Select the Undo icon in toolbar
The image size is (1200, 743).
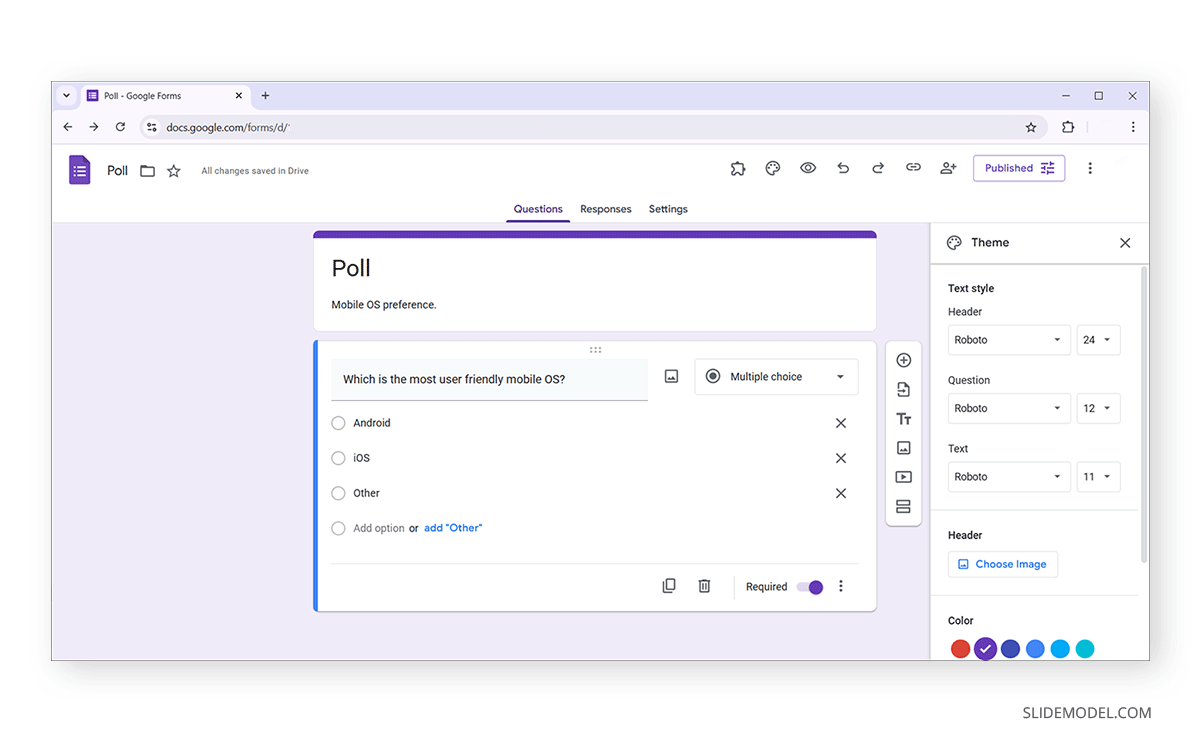point(843,168)
